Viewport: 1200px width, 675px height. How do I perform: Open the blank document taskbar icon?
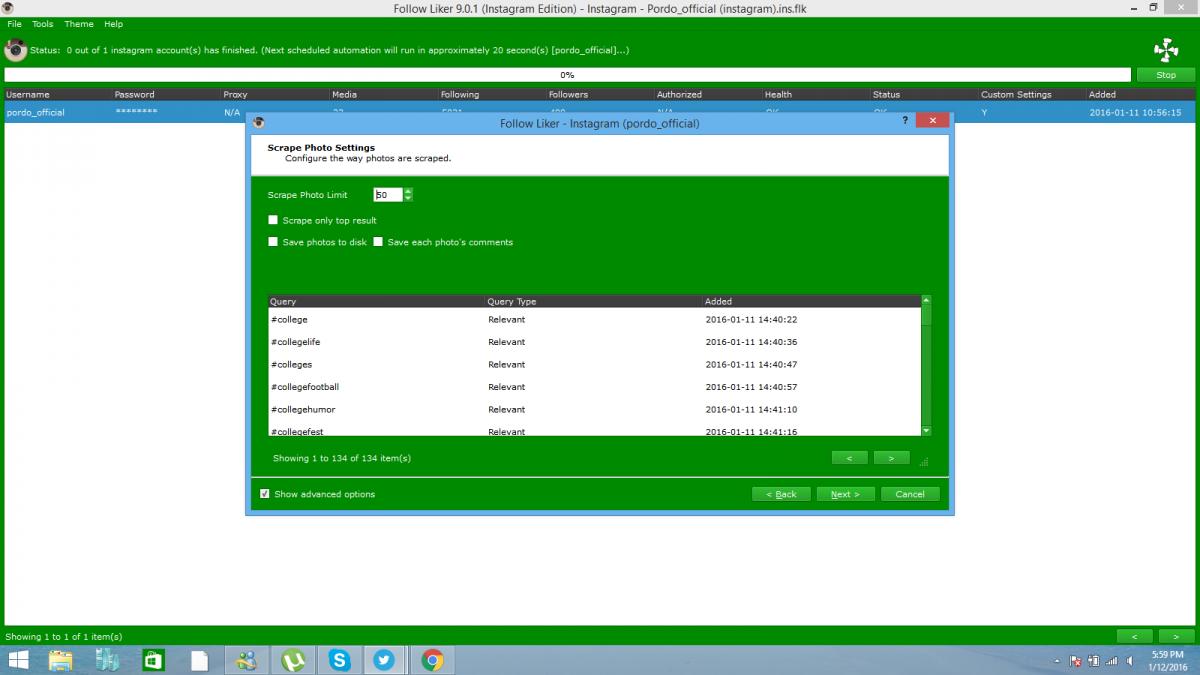(200, 660)
